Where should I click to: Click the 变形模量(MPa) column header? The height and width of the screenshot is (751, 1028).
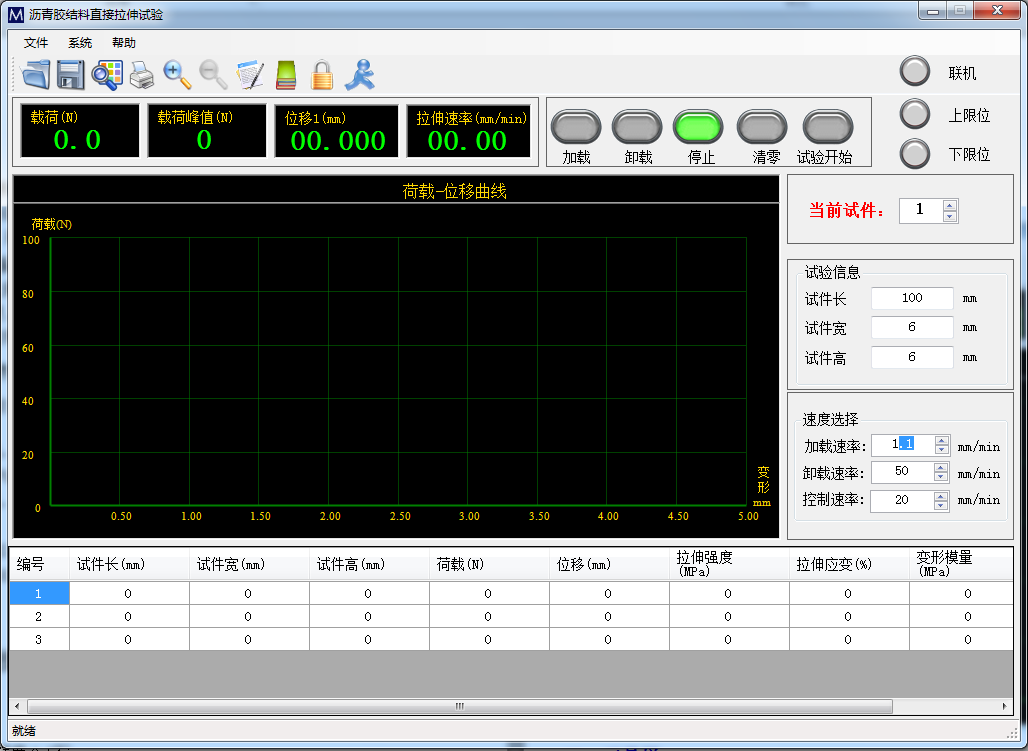coord(961,564)
